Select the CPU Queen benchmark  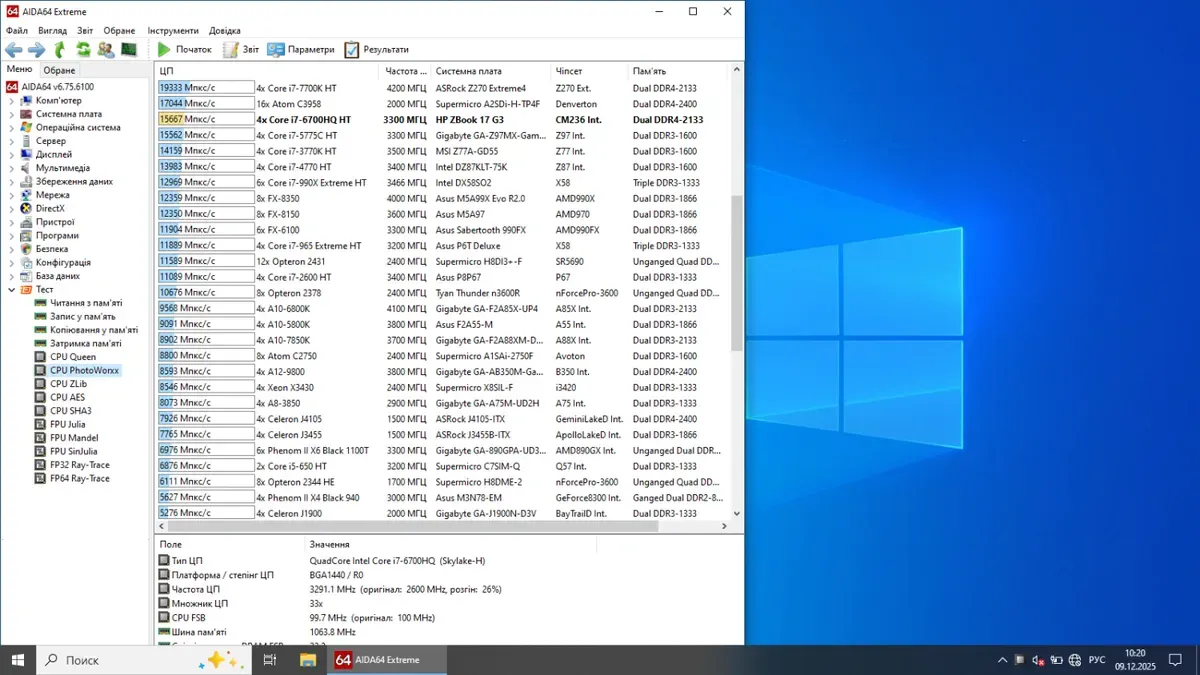click(x=73, y=357)
